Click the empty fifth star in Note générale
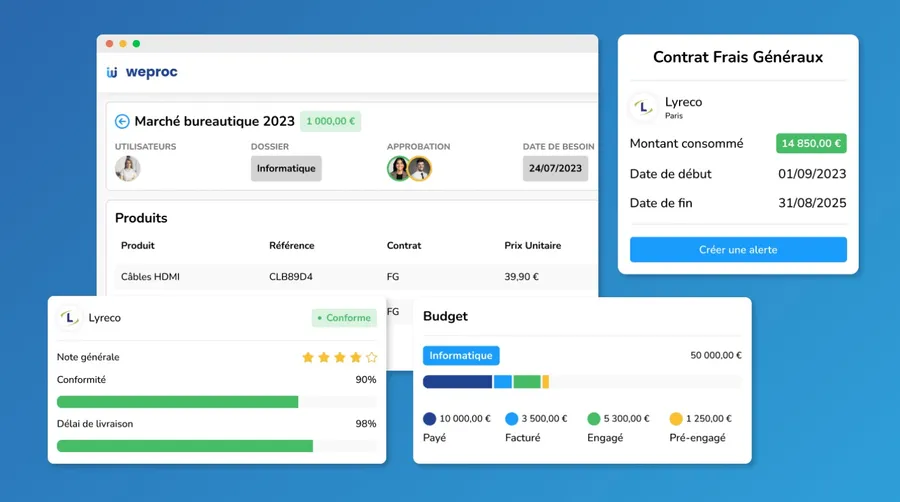This screenshot has height=502, width=900. click(372, 357)
